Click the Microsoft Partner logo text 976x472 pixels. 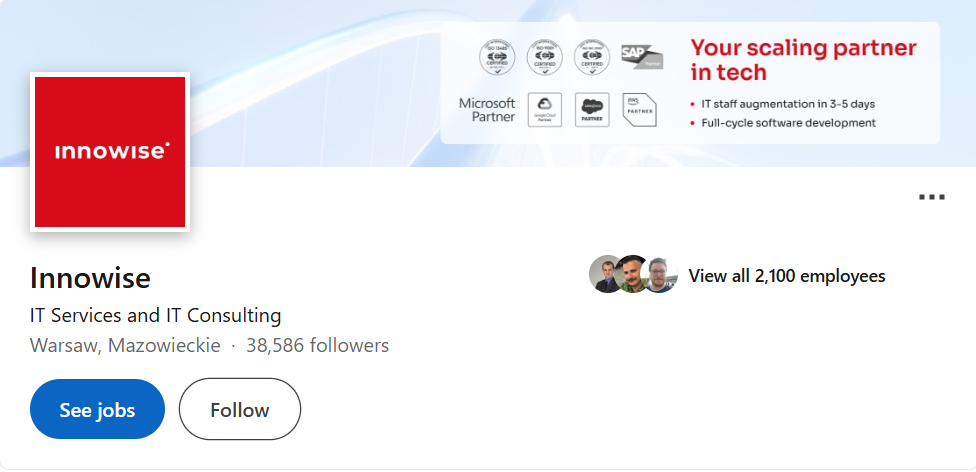pyautogui.click(x=487, y=110)
